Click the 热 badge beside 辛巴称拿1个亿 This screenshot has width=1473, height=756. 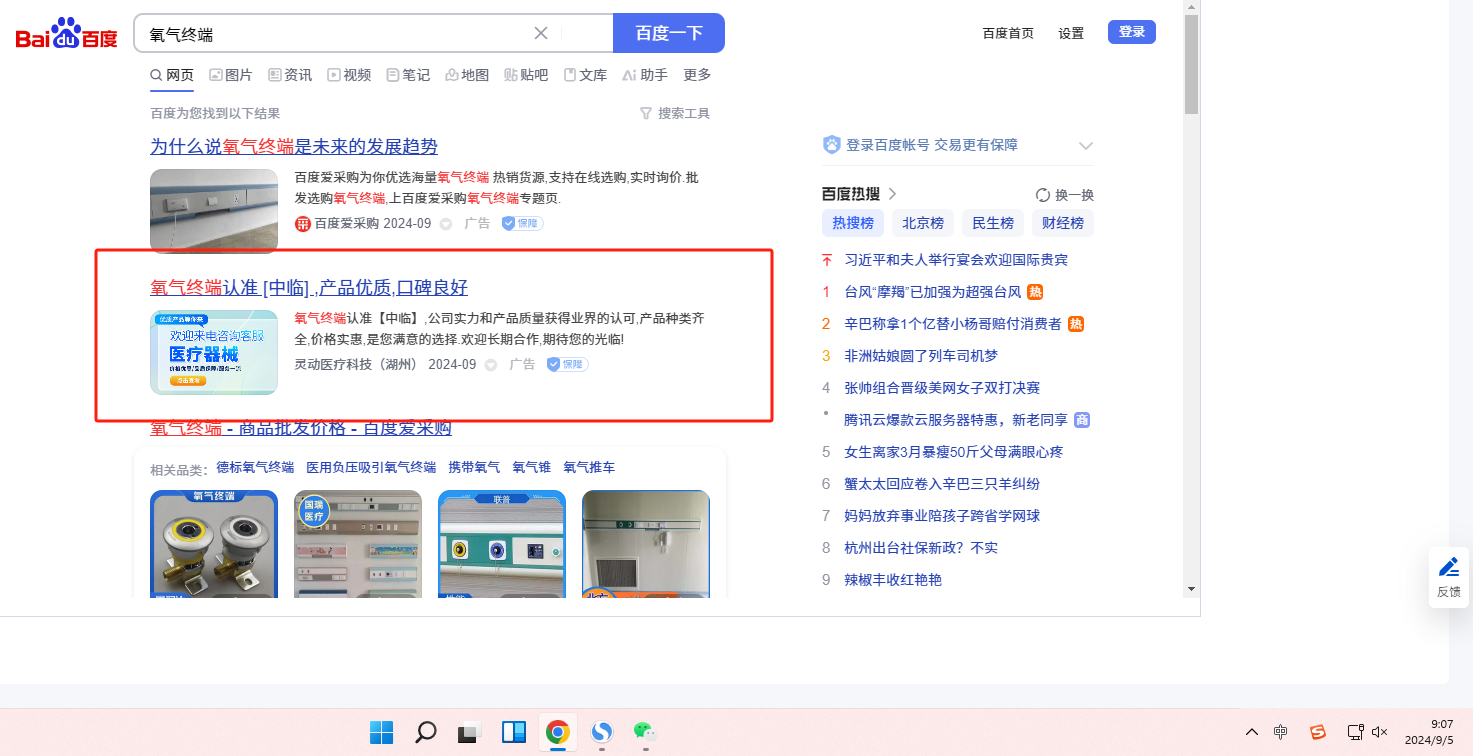(x=1076, y=324)
